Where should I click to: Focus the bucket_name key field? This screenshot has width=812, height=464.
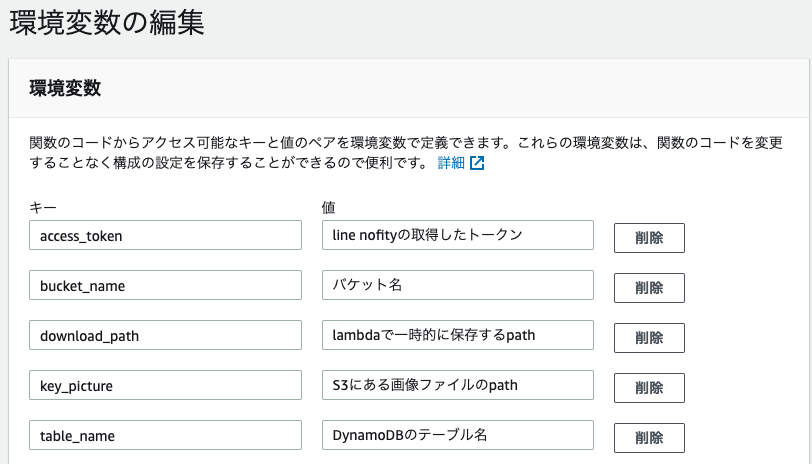point(165,285)
